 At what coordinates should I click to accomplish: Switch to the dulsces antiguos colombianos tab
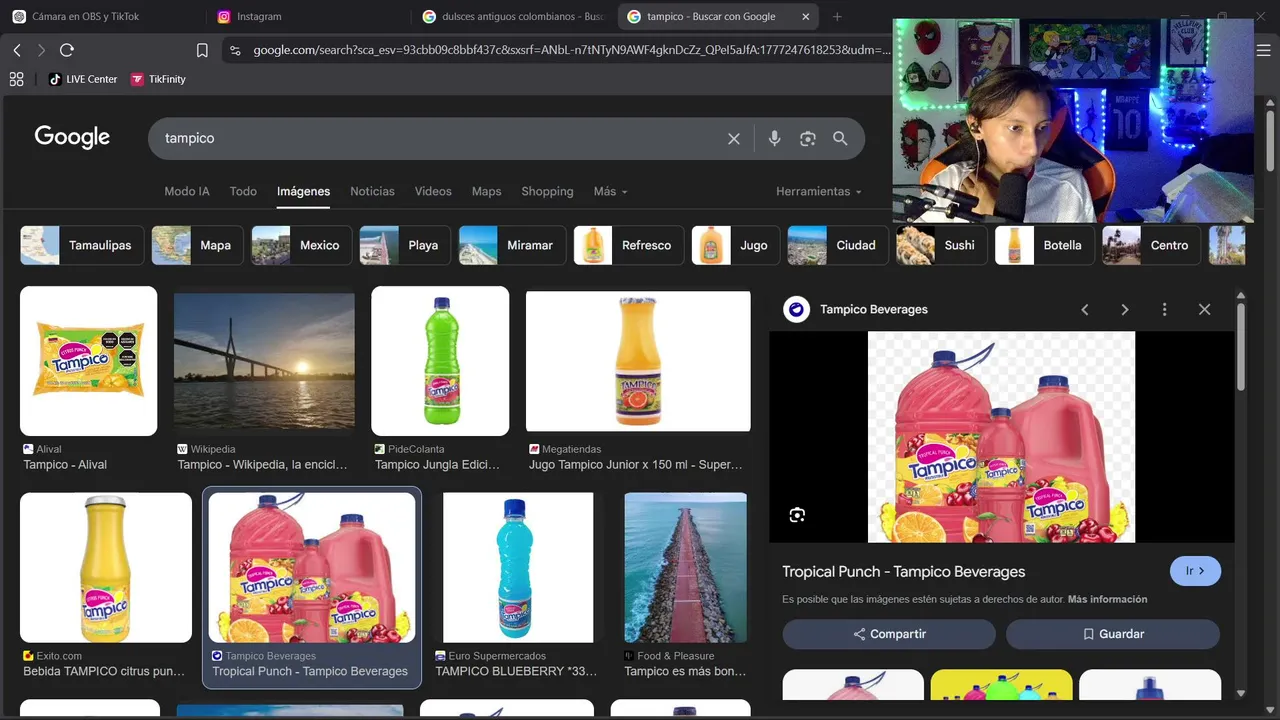[514, 17]
